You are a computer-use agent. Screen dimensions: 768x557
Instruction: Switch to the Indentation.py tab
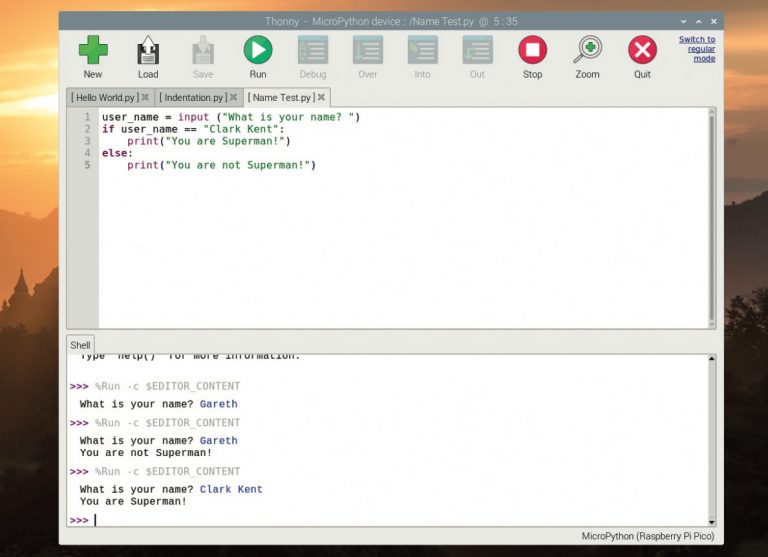pos(194,97)
